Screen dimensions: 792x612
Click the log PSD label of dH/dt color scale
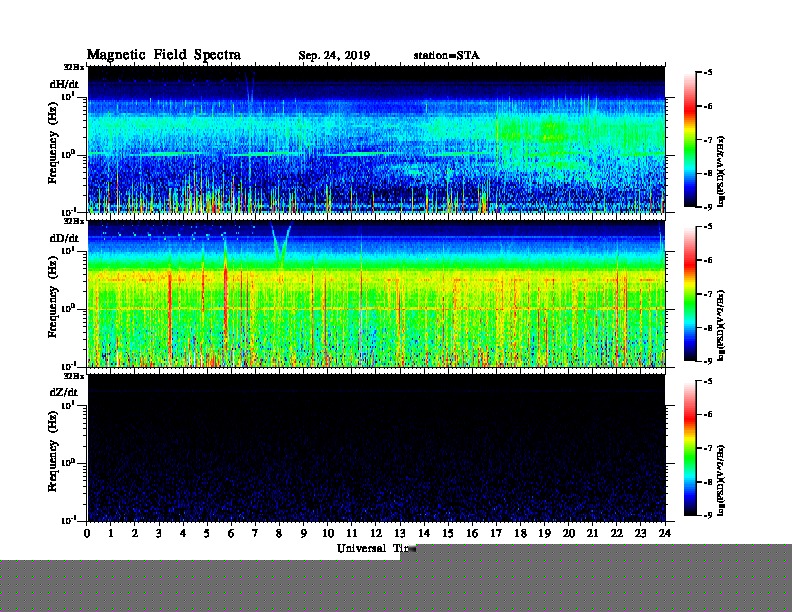[721, 171]
